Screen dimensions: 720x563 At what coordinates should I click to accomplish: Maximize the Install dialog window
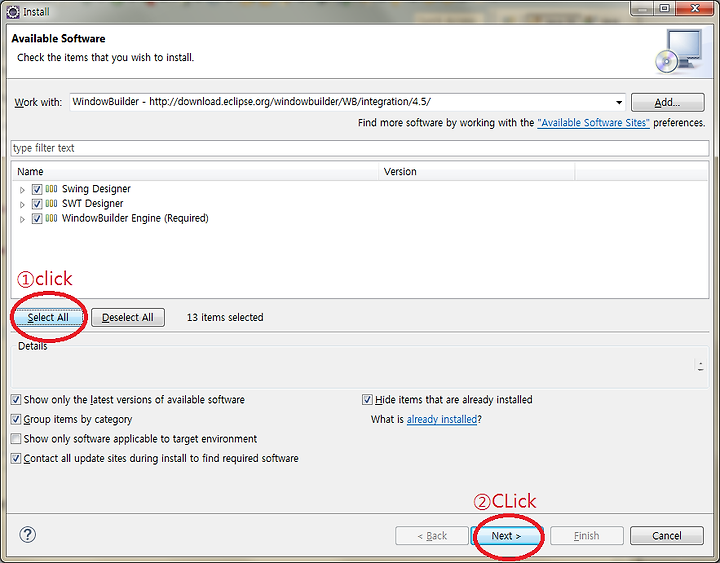[665, 8]
